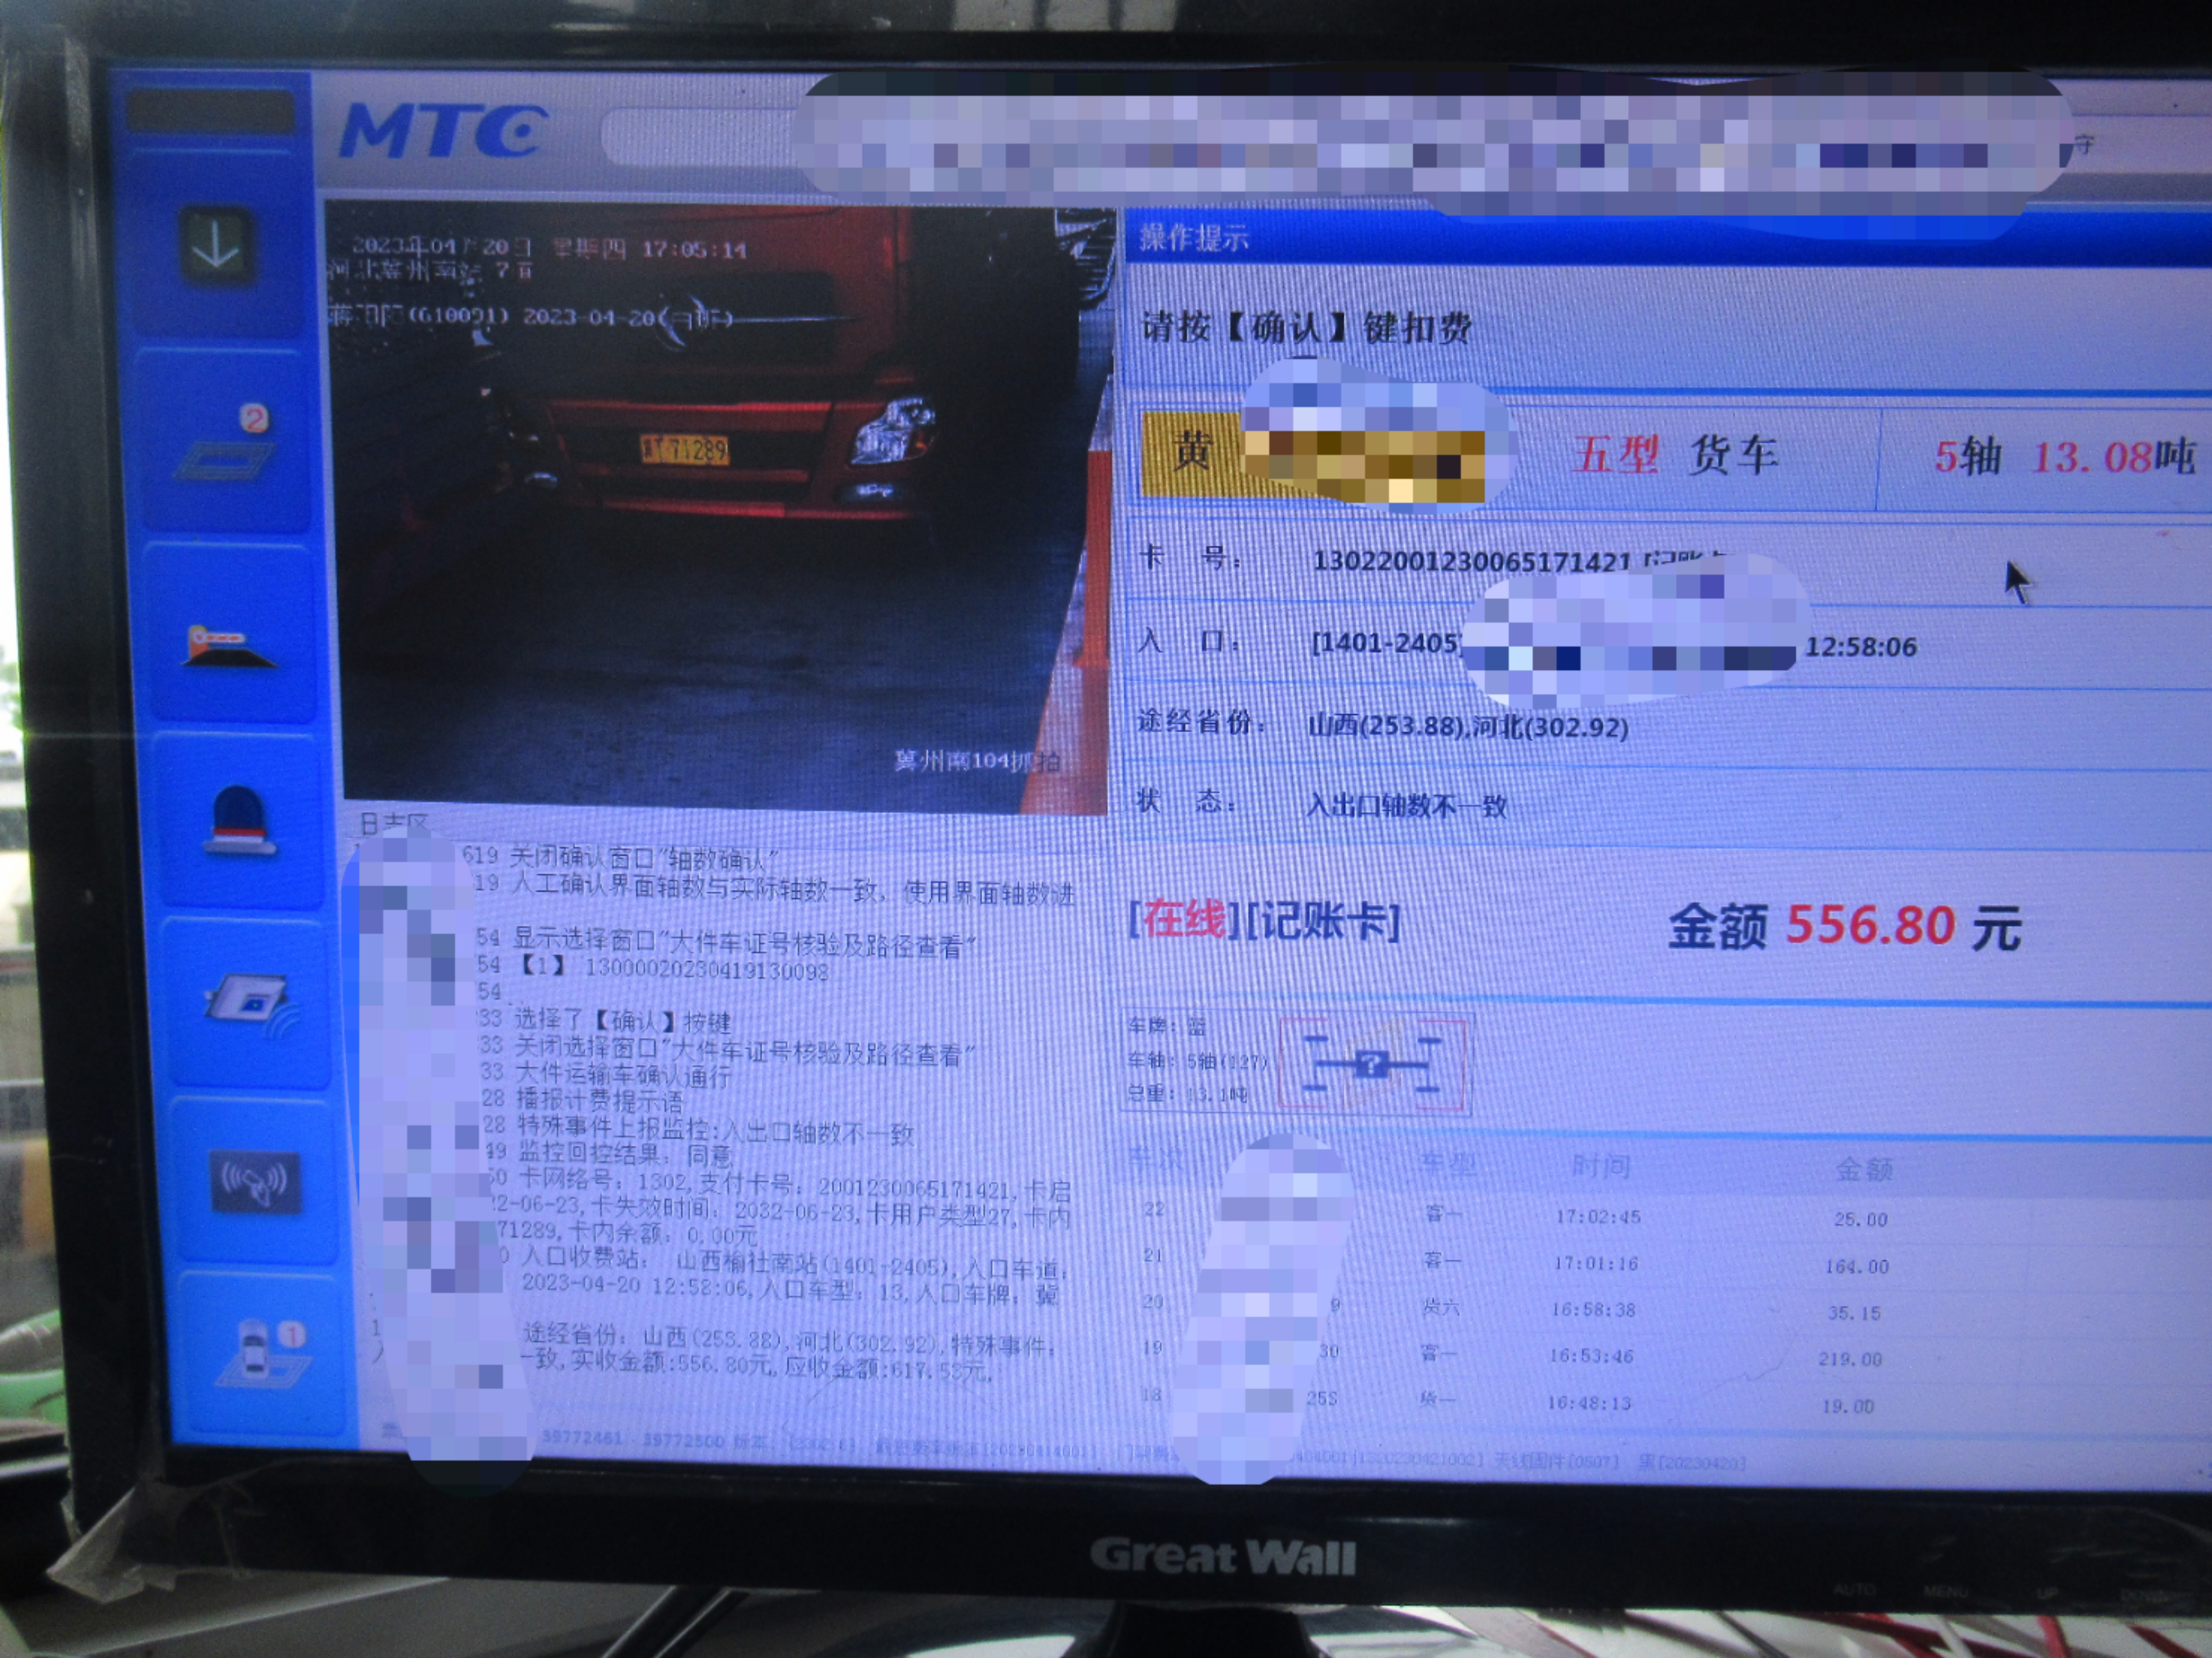Click the 冀州南104抓拍 caption
The width and height of the screenshot is (2212, 1658).
(977, 761)
